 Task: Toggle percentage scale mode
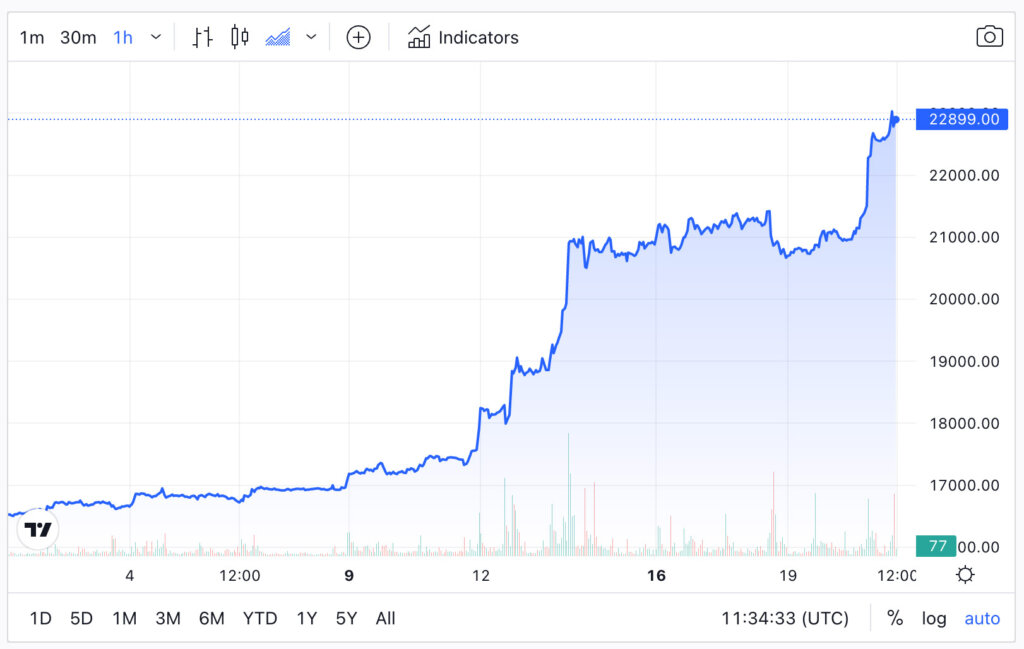click(x=896, y=618)
